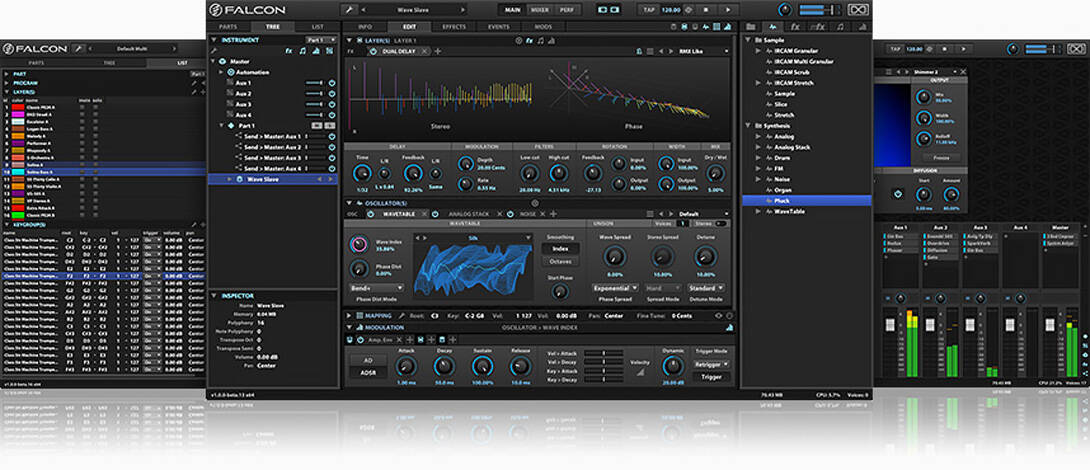
Task: Click the Octaves smoothing button
Action: click(x=560, y=261)
